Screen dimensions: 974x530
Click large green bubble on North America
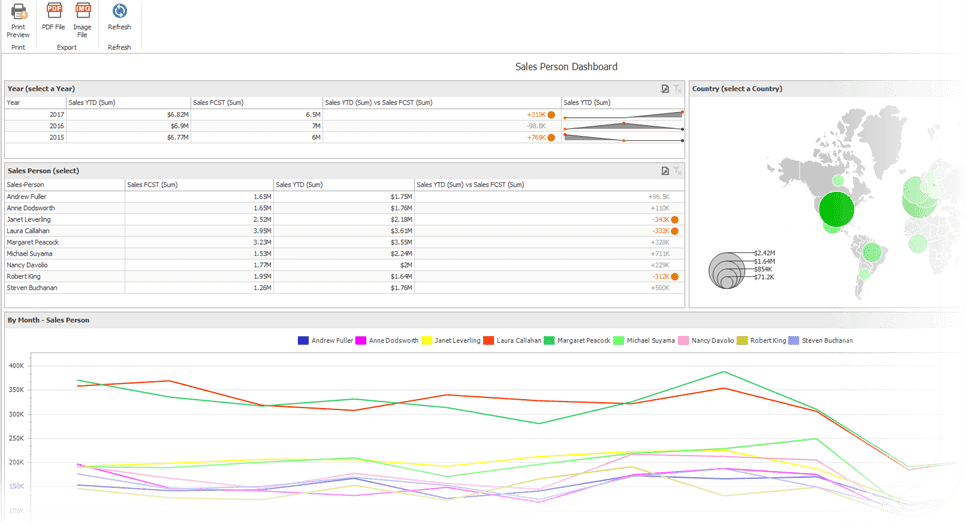click(836, 209)
